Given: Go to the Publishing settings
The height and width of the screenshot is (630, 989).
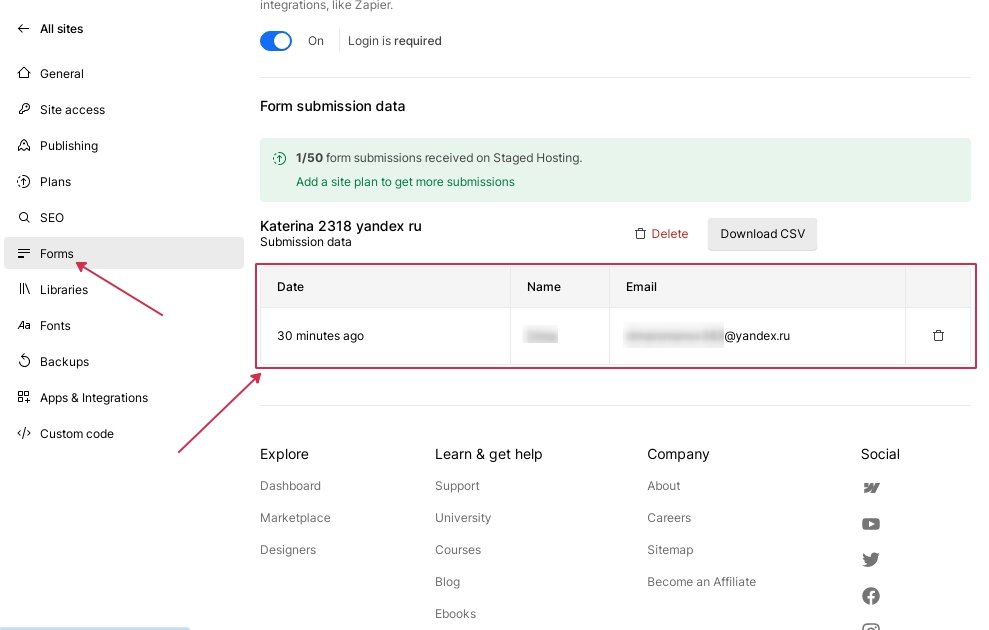Looking at the screenshot, I should click(x=69, y=146).
